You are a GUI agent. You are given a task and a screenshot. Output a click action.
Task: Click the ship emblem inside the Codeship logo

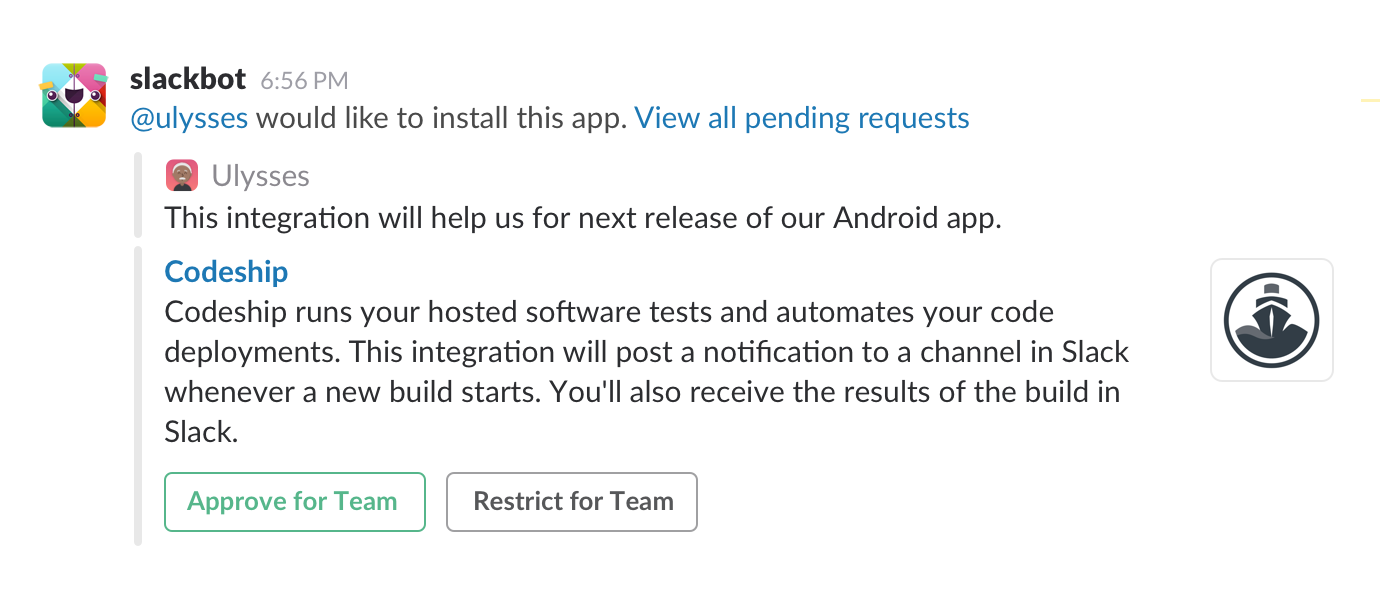point(1271,320)
